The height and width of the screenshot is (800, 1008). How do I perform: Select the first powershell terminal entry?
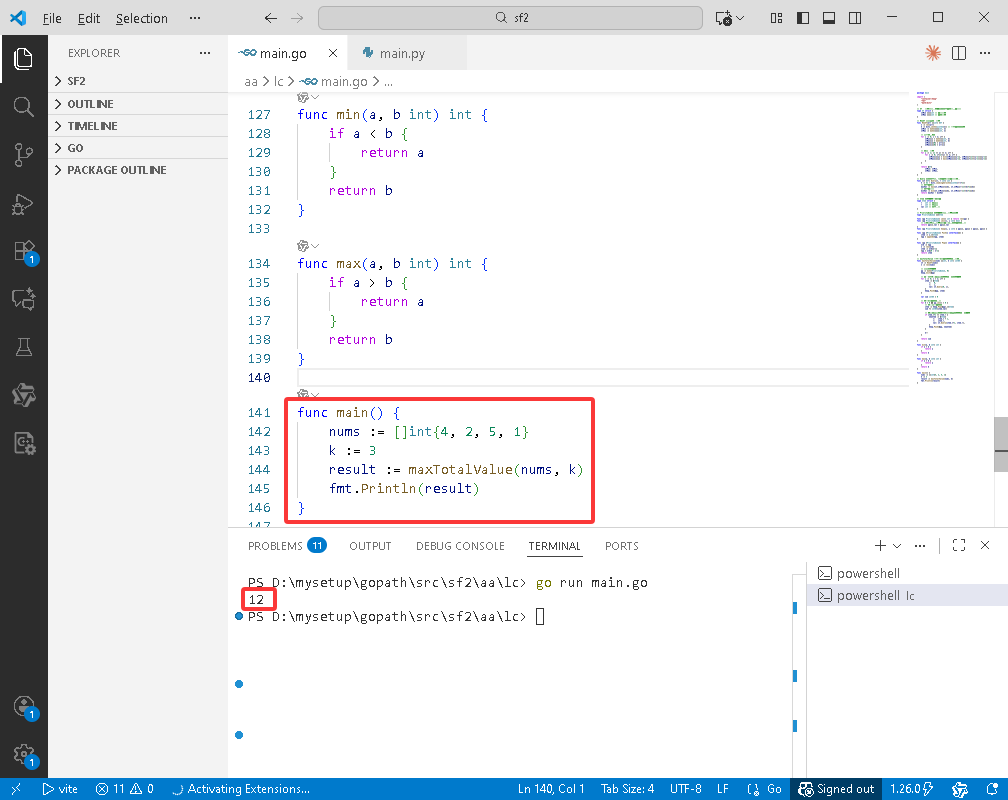pos(907,573)
